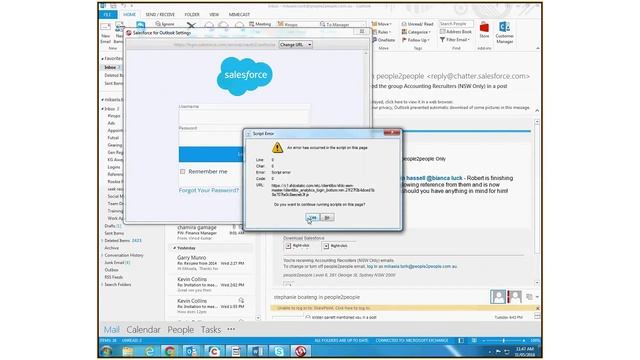Click first contact photo in People pane

pyautogui.click(x=498, y=296)
